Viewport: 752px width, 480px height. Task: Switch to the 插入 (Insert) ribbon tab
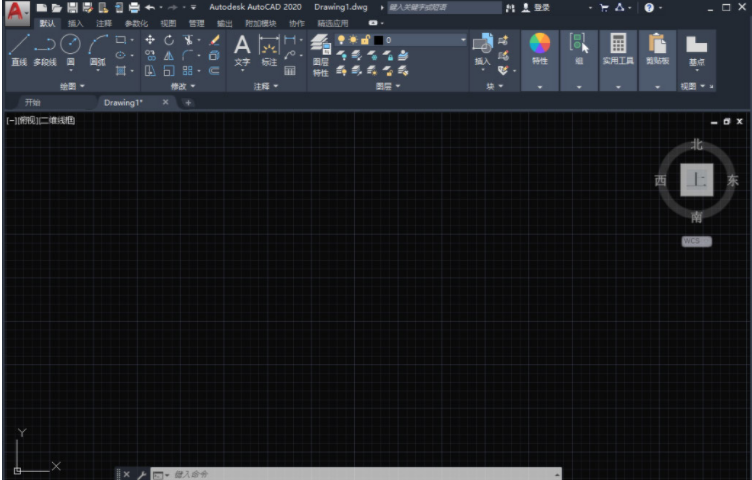76,22
